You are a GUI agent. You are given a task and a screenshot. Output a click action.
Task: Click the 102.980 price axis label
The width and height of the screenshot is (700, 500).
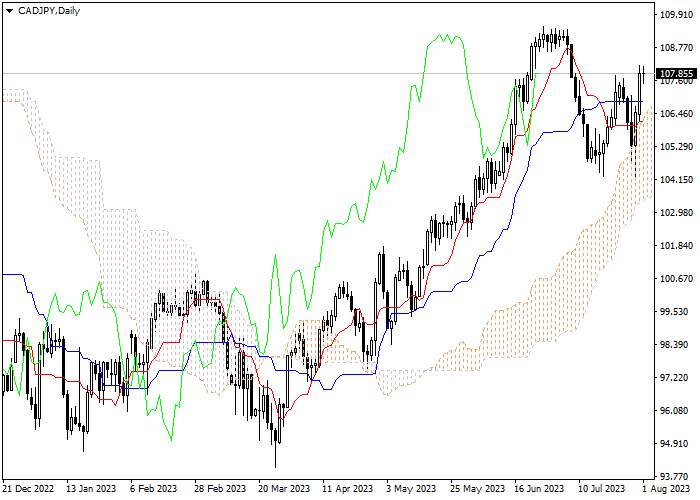click(x=676, y=213)
